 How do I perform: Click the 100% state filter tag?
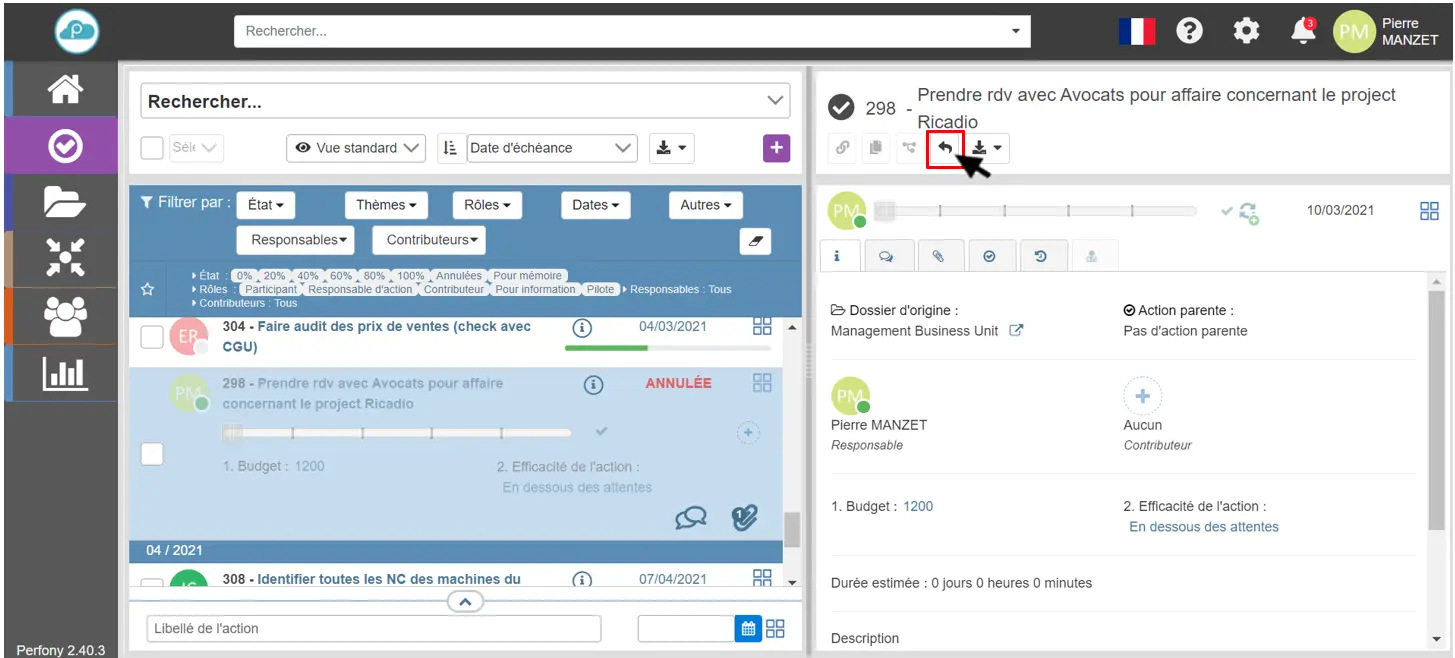(410, 276)
